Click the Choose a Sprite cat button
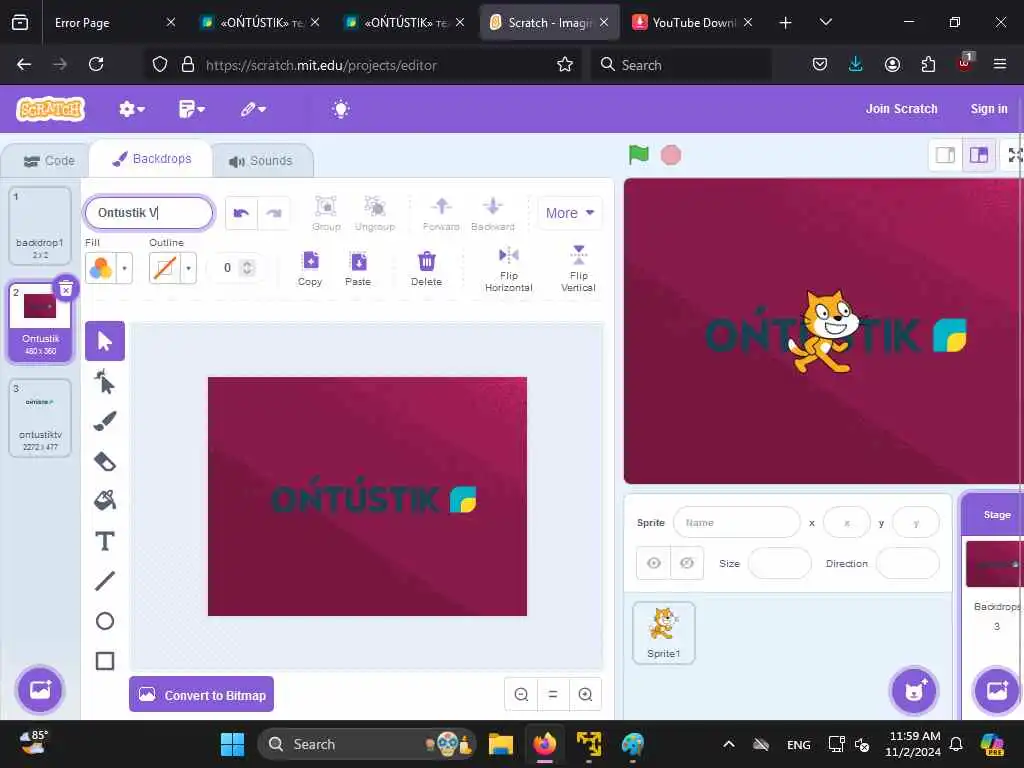 tap(914, 690)
